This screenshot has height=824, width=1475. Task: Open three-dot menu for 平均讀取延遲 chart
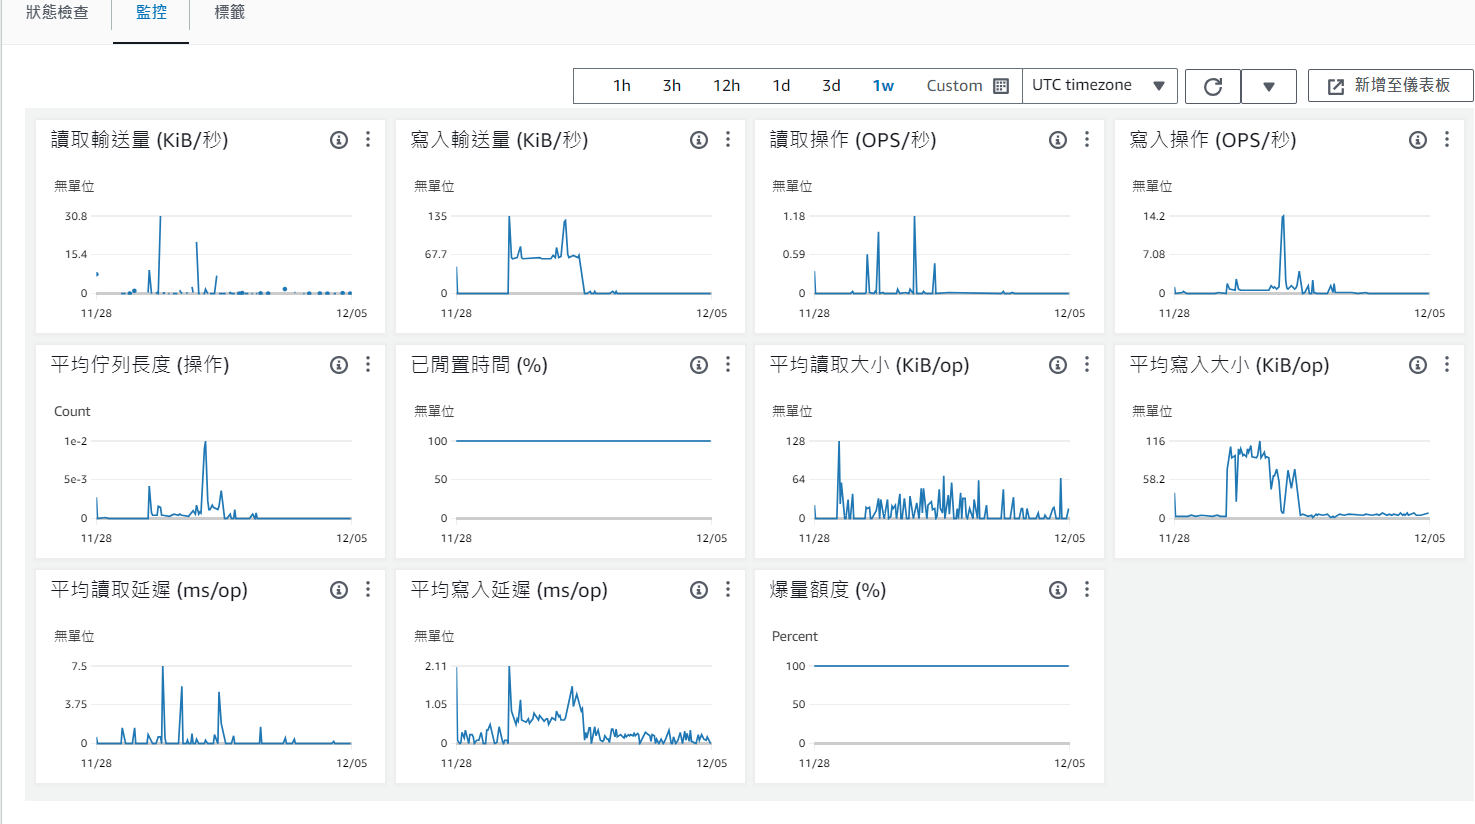click(x=368, y=590)
